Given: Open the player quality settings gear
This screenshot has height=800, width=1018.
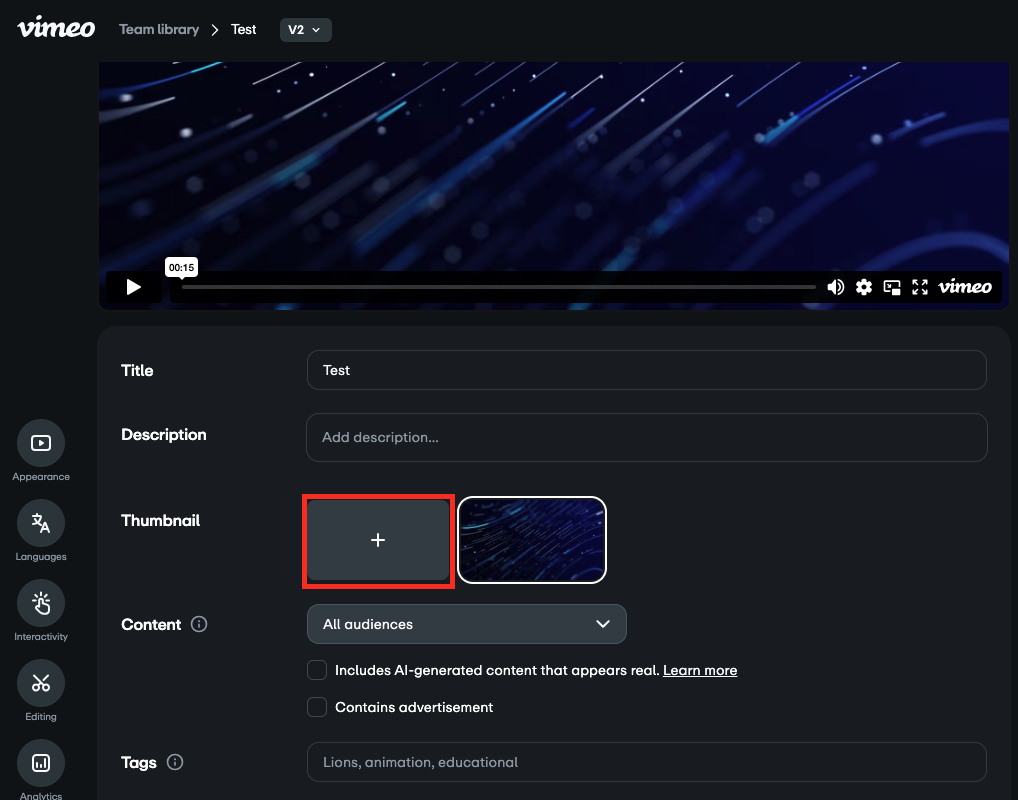Looking at the screenshot, I should tap(863, 287).
